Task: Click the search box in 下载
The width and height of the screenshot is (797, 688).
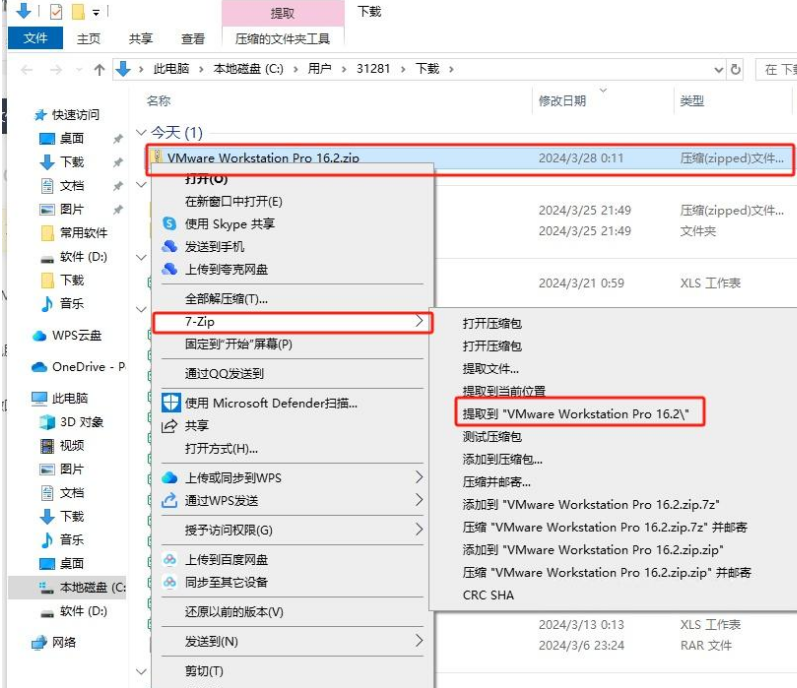Action: click(x=777, y=70)
